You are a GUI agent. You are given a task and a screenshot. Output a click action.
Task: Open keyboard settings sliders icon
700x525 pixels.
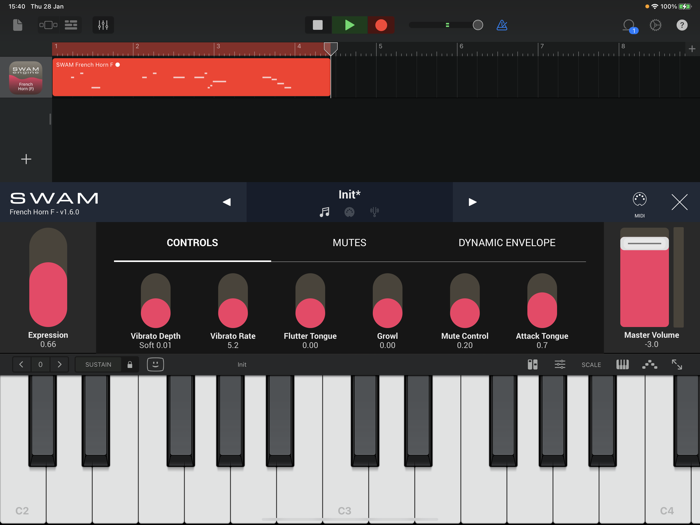point(560,365)
